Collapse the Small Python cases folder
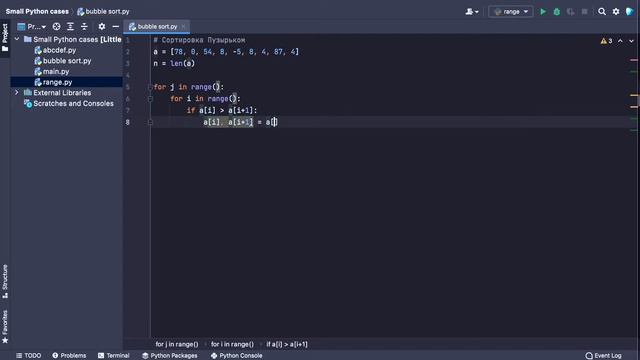 tap(17, 39)
